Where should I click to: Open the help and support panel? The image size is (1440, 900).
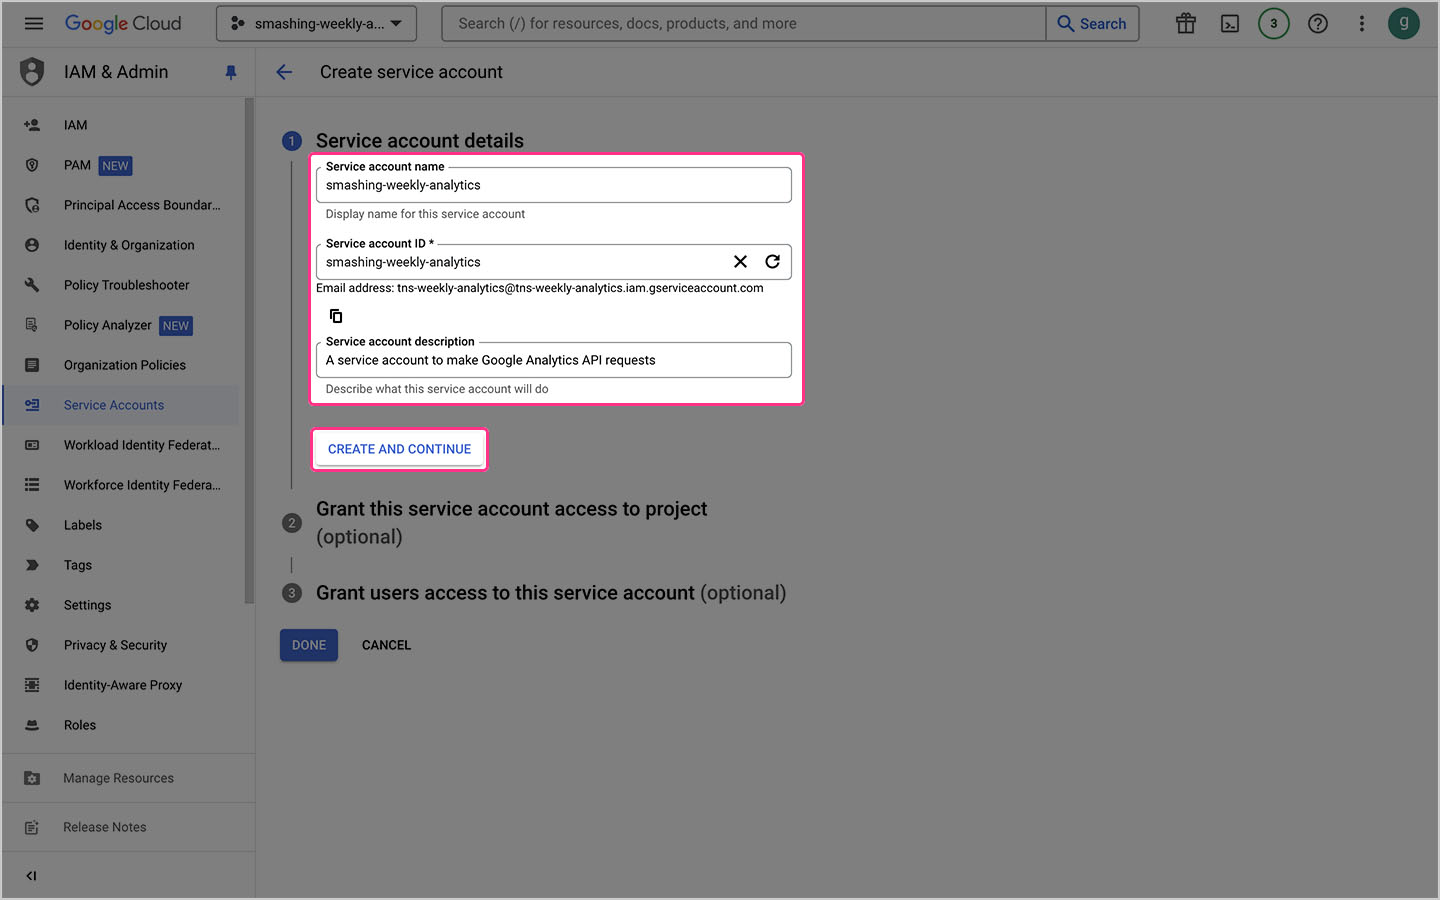1317,23
